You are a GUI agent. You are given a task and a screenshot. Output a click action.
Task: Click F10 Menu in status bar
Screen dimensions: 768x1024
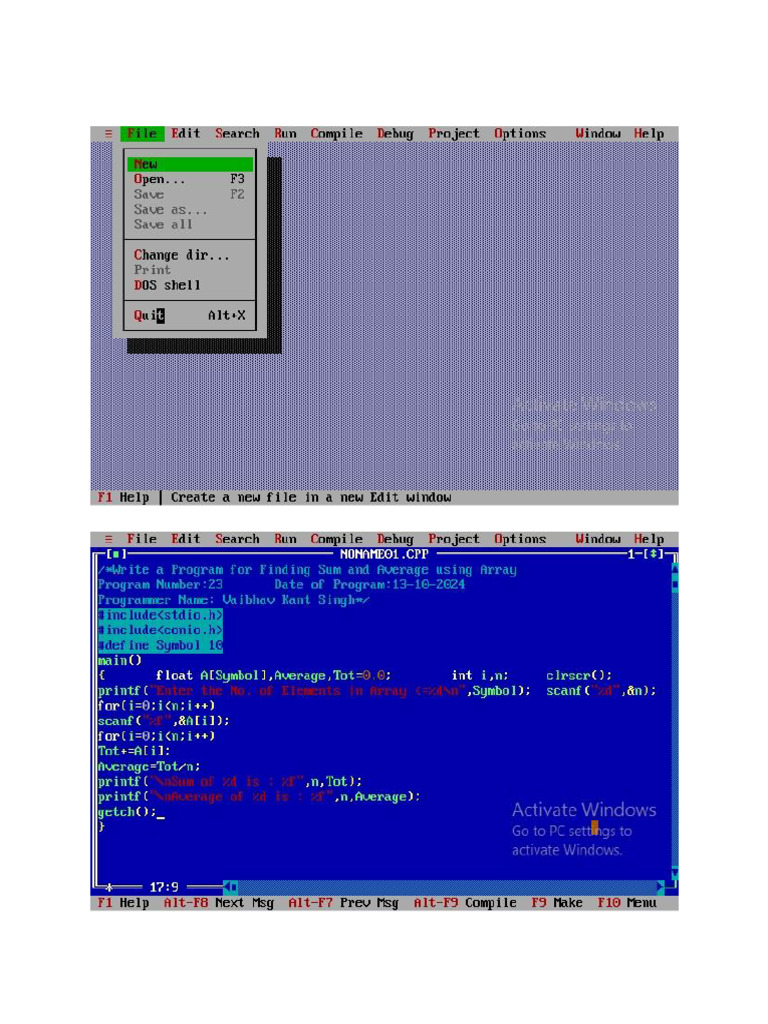click(x=627, y=903)
